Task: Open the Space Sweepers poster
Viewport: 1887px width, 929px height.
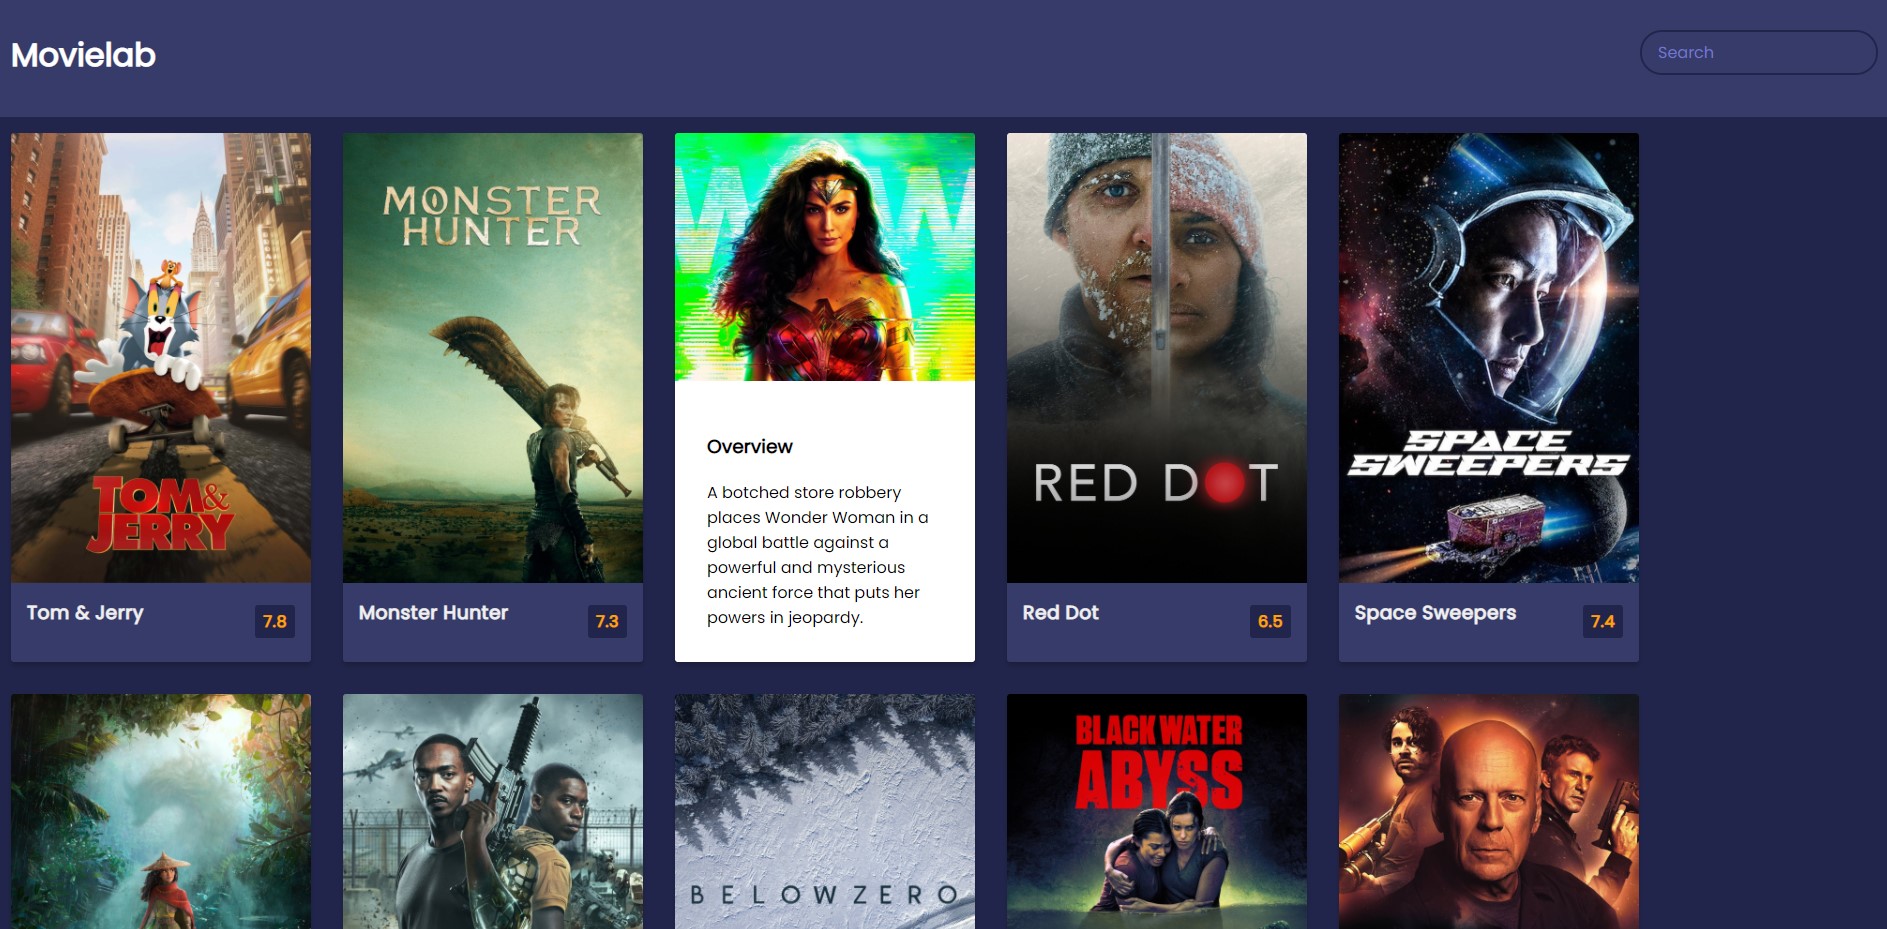Action: point(1489,358)
